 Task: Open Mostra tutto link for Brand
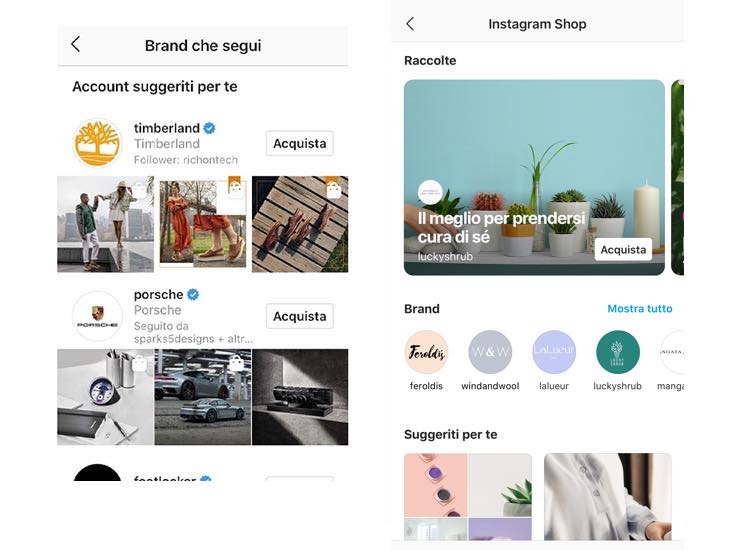(x=639, y=309)
